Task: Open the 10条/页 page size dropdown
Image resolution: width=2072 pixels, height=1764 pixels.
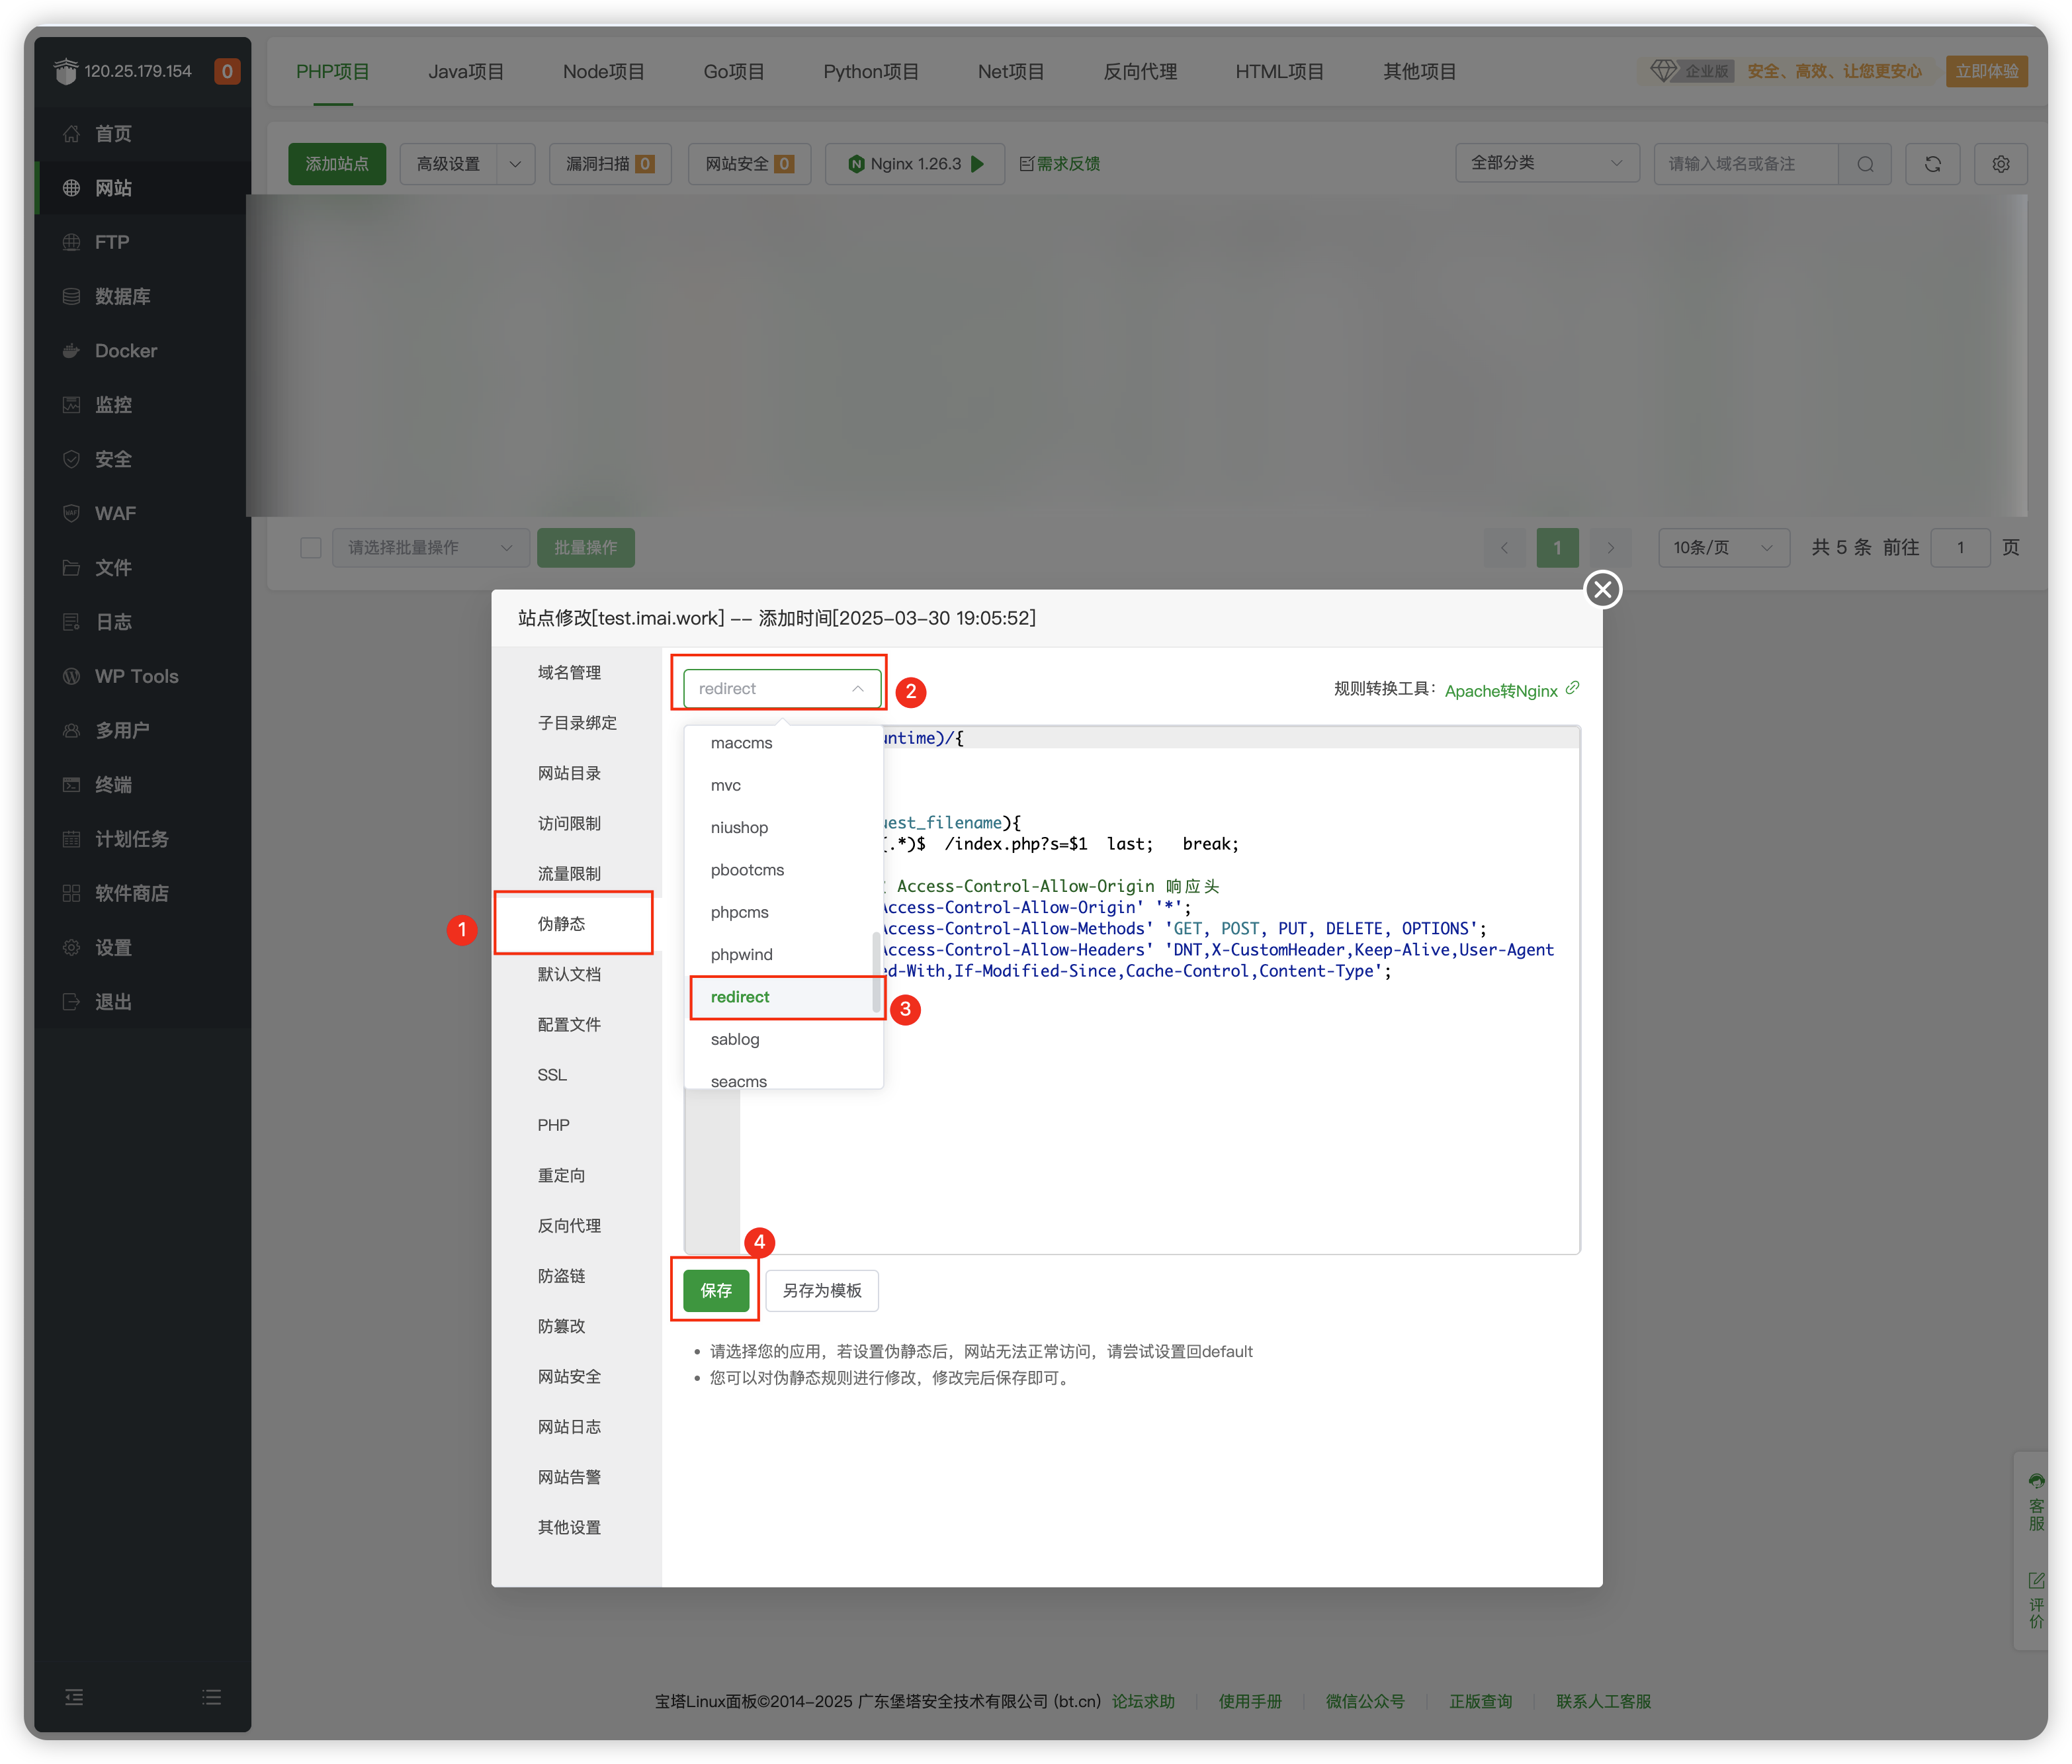Action: click(1723, 548)
